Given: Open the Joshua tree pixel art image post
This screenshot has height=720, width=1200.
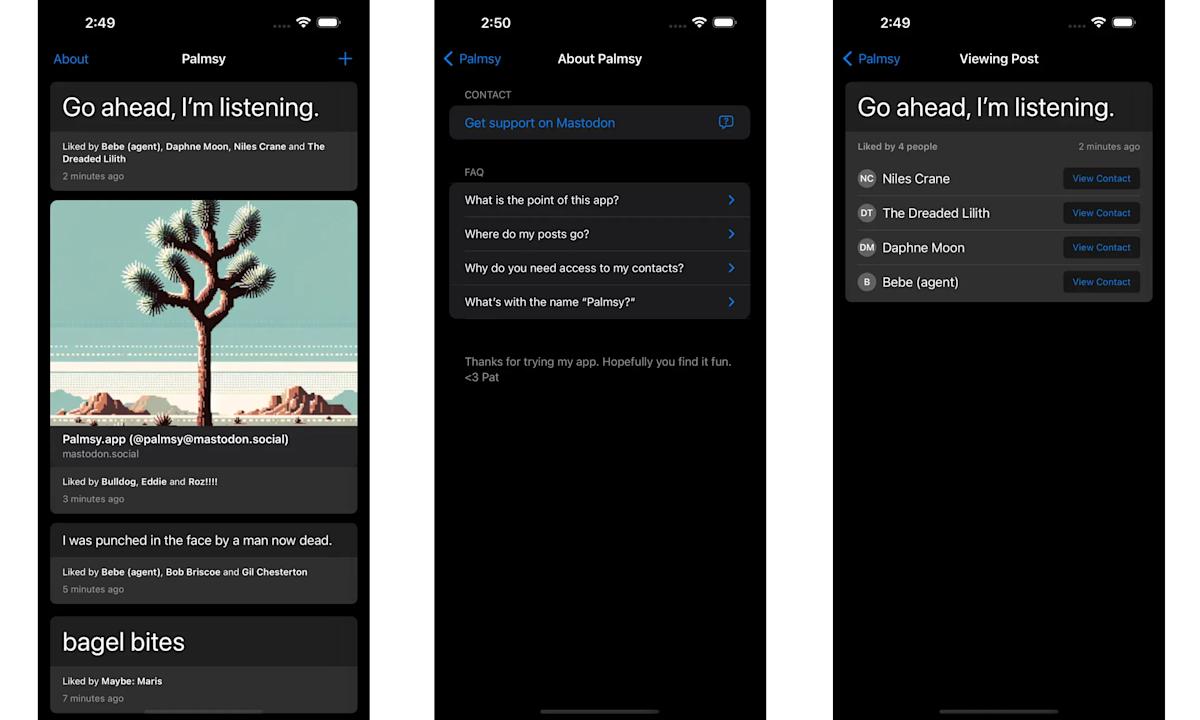Looking at the screenshot, I should point(204,313).
